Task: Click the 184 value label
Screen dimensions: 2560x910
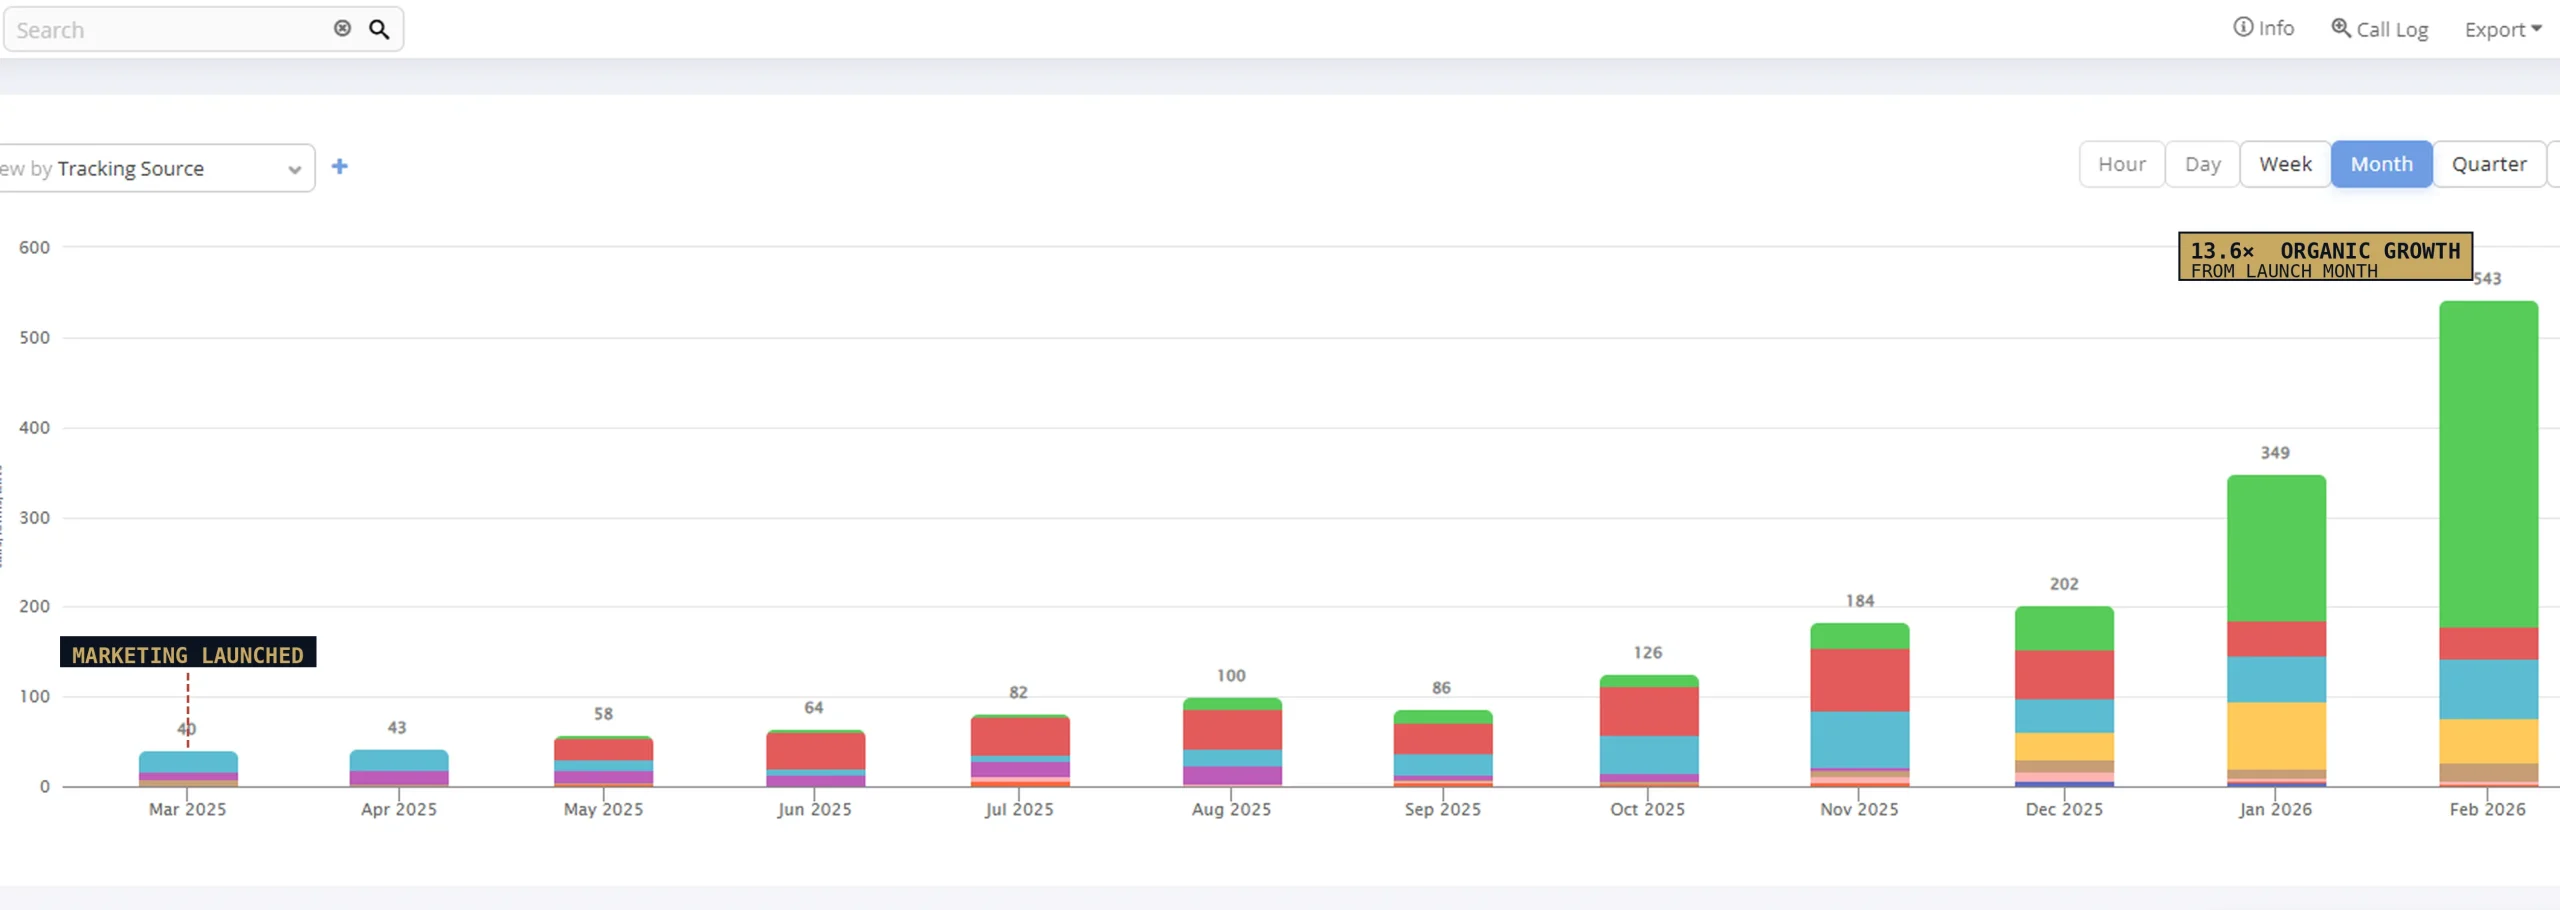Action: [1860, 601]
